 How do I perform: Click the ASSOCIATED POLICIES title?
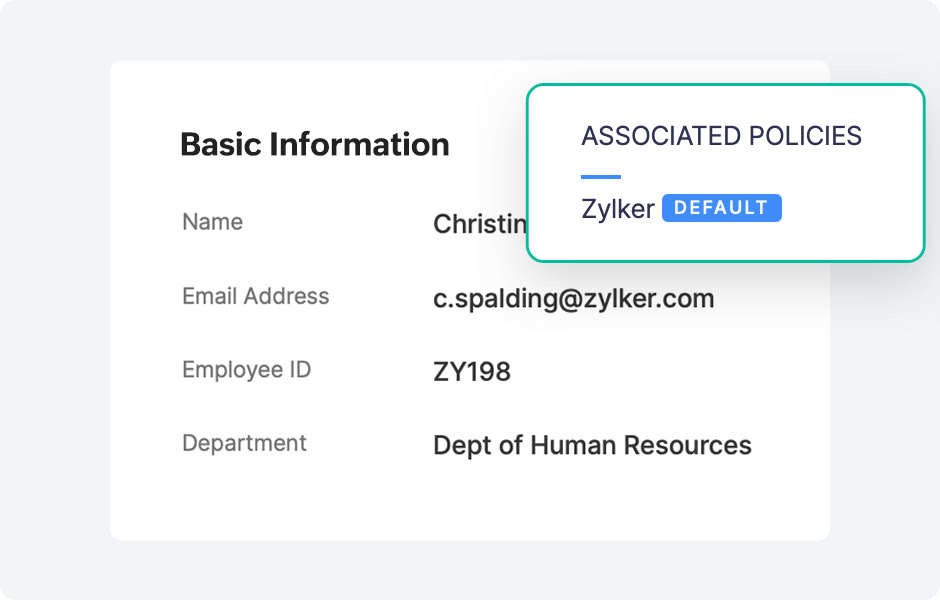(x=721, y=136)
